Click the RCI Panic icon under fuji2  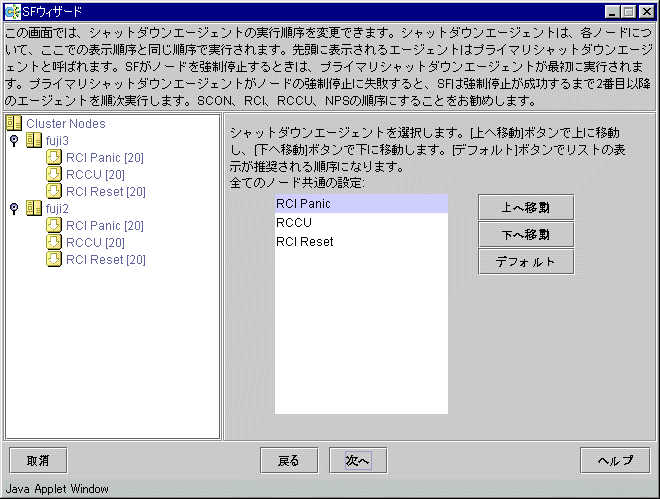[54, 225]
